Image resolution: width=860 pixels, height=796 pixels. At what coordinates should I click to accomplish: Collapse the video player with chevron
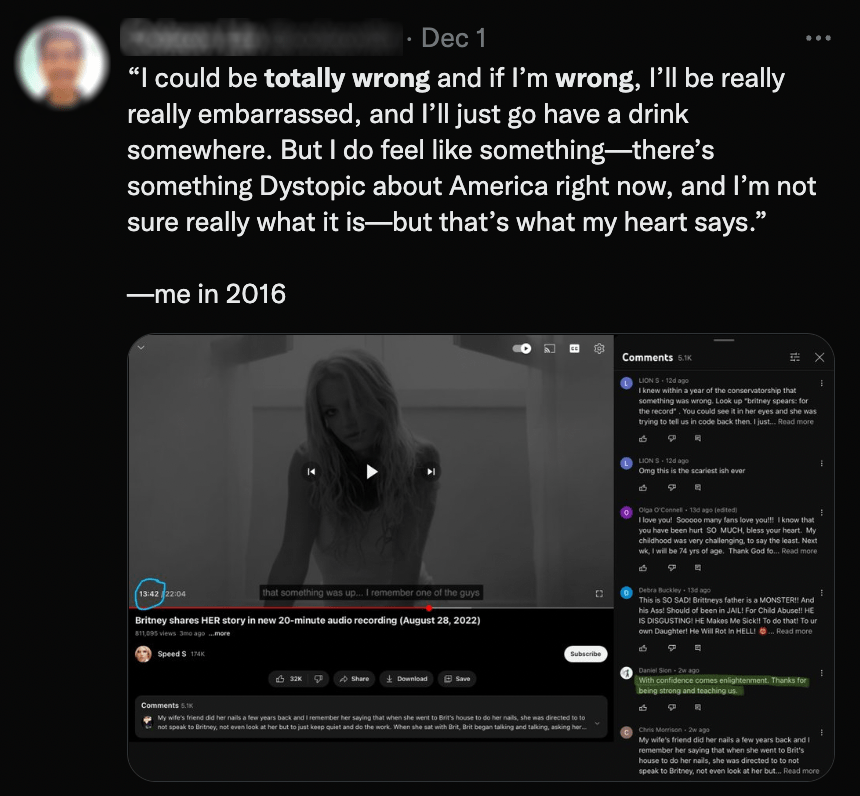point(141,347)
